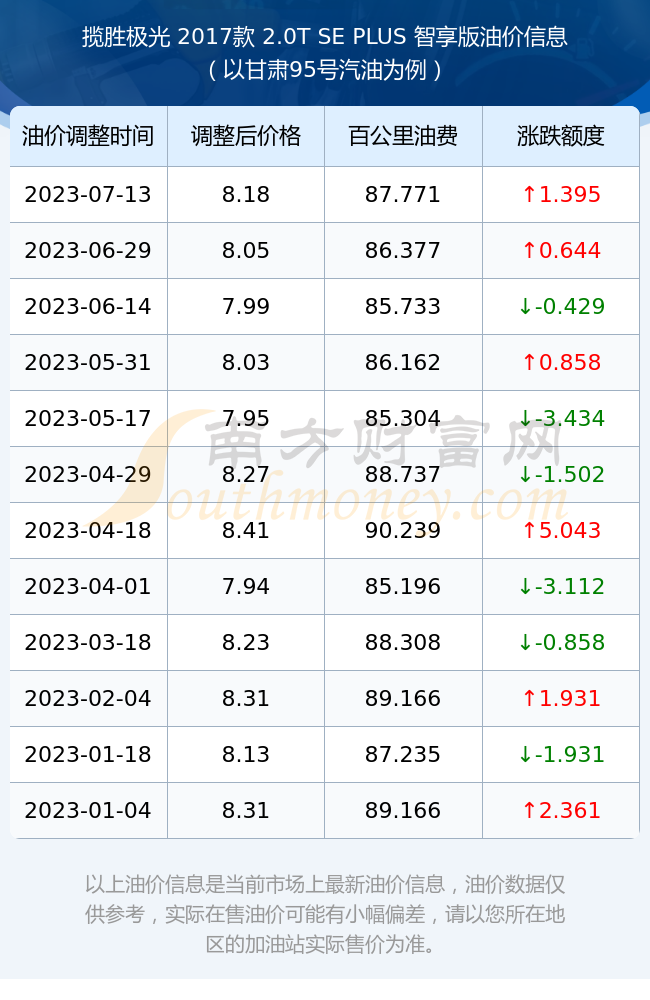
Task: Select the 2023-04-18 price 8.41 cell
Action: pos(246,530)
